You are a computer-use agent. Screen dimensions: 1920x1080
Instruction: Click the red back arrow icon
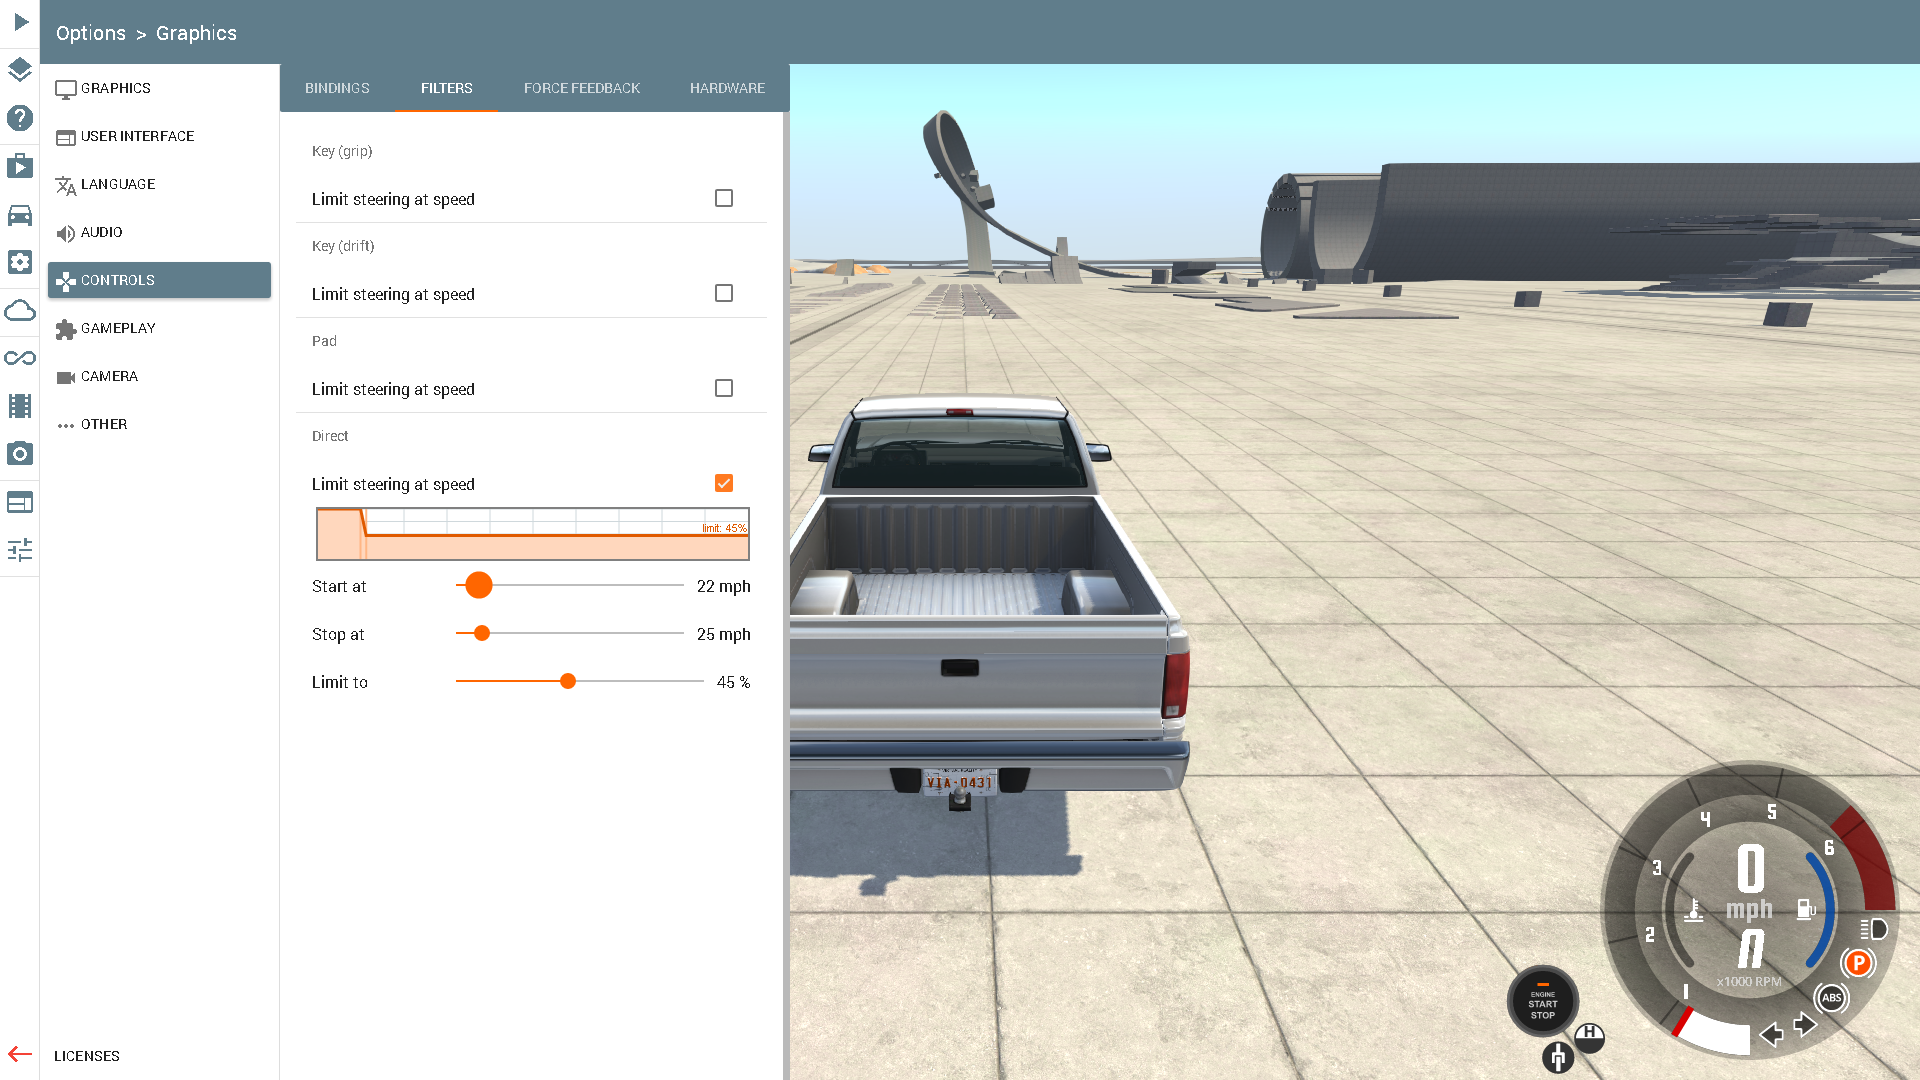(x=20, y=1054)
